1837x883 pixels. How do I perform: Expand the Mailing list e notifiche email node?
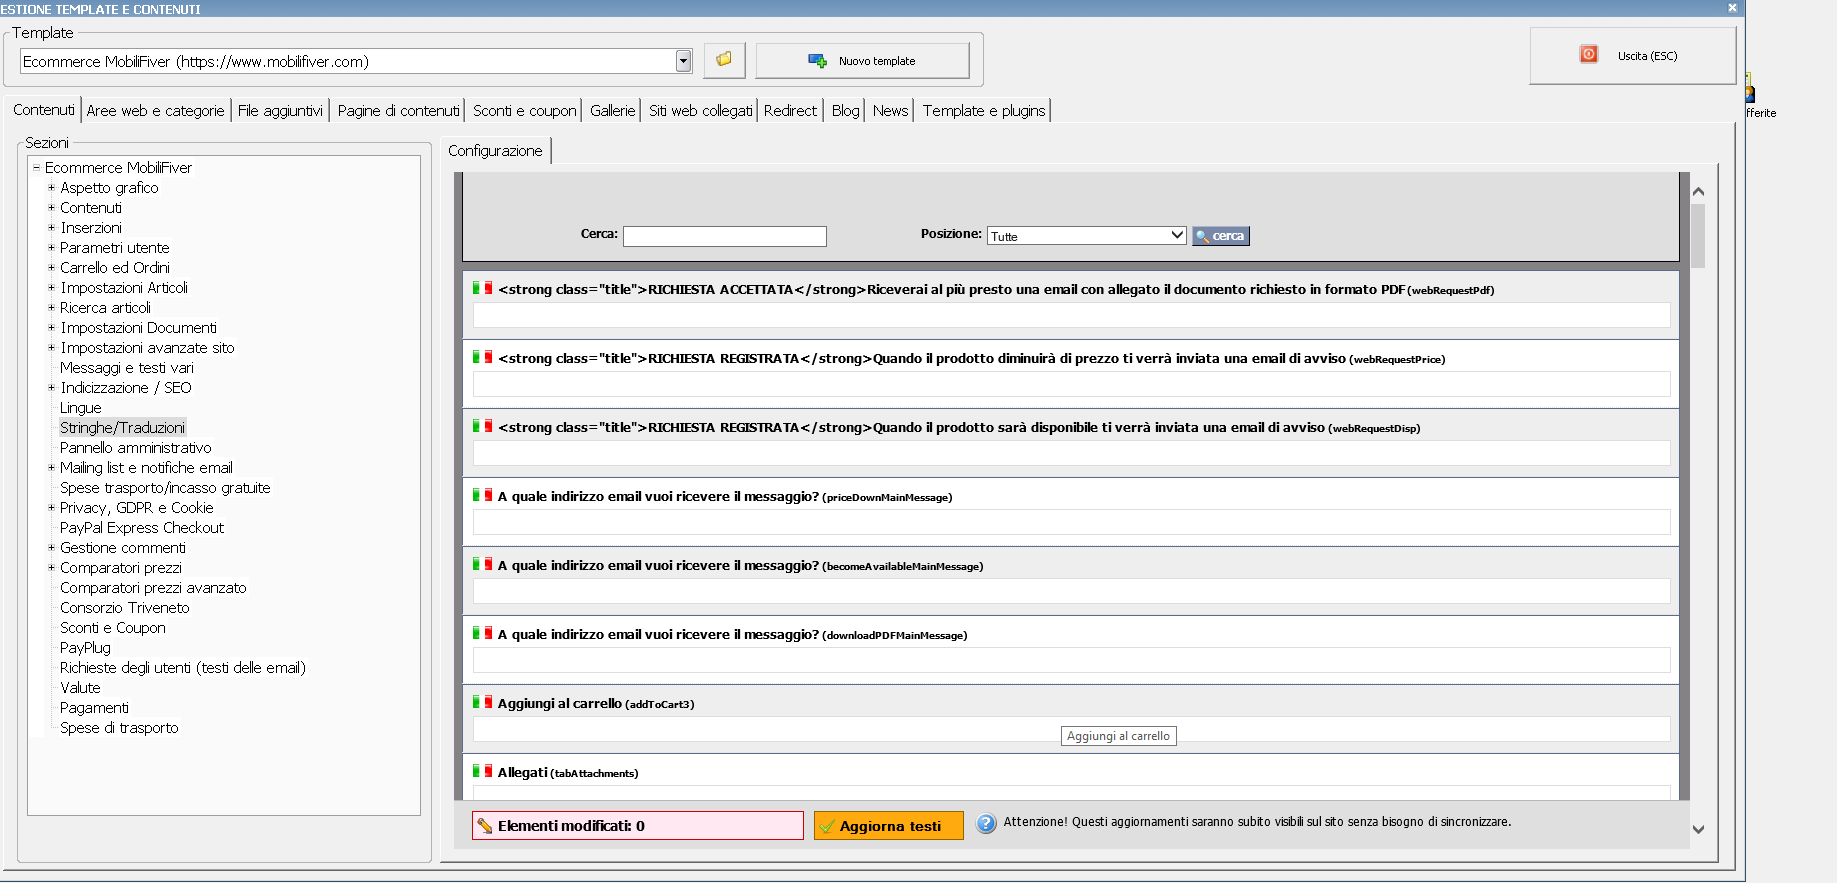51,468
